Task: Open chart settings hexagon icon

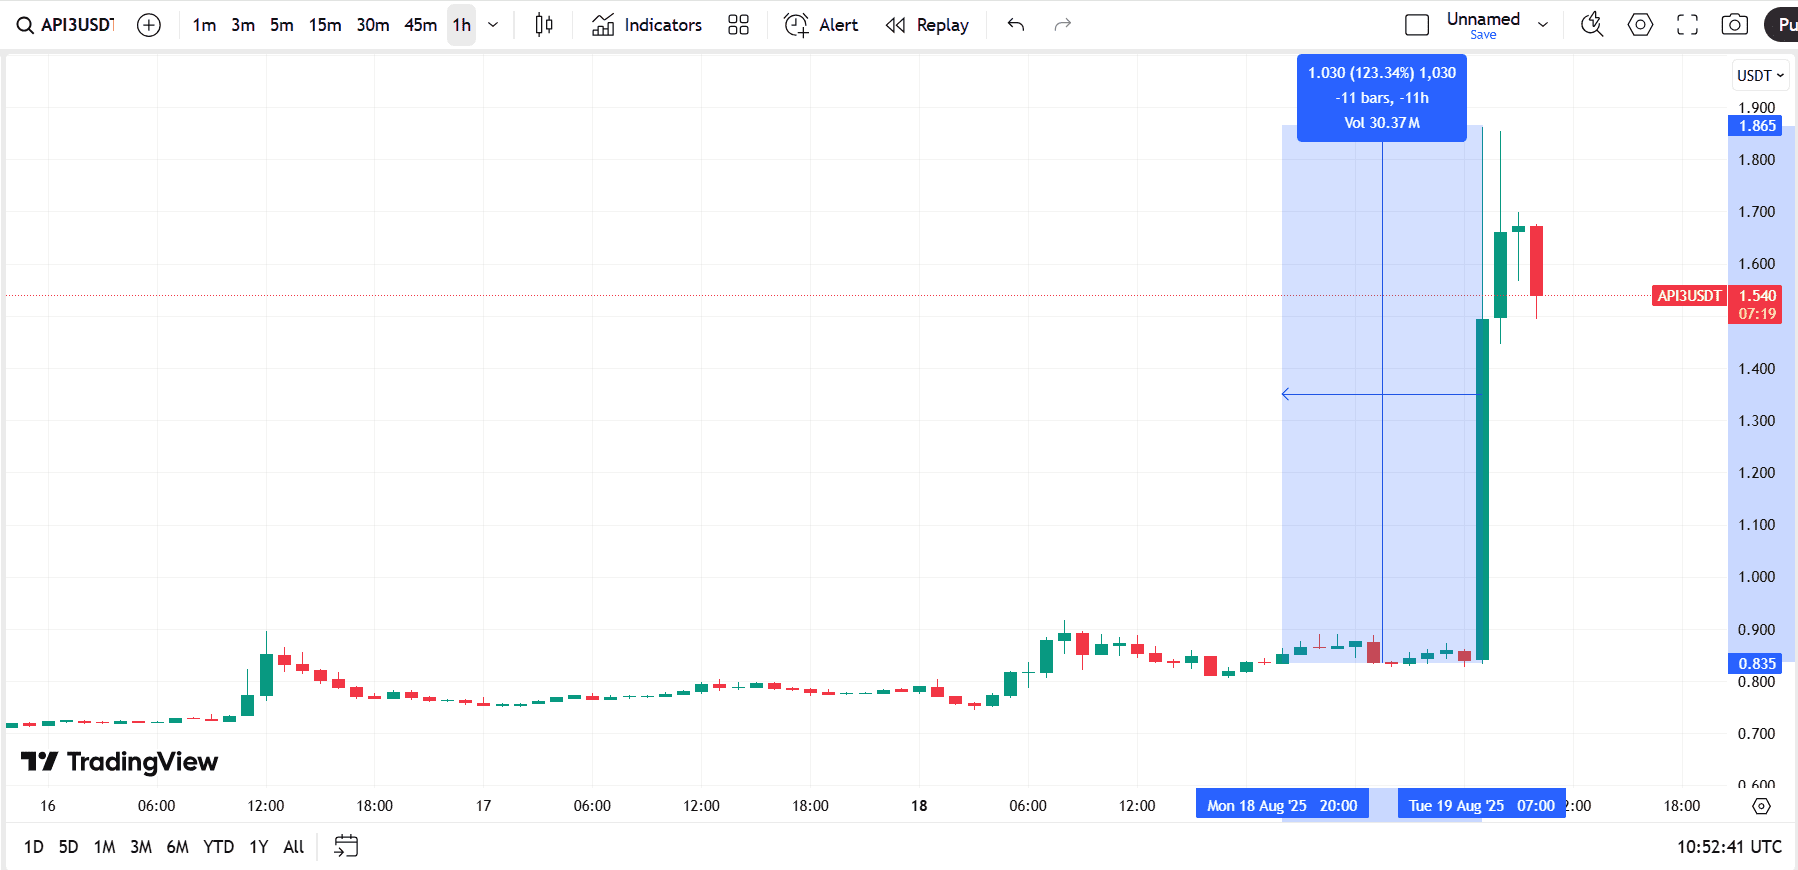Action: pyautogui.click(x=1640, y=25)
